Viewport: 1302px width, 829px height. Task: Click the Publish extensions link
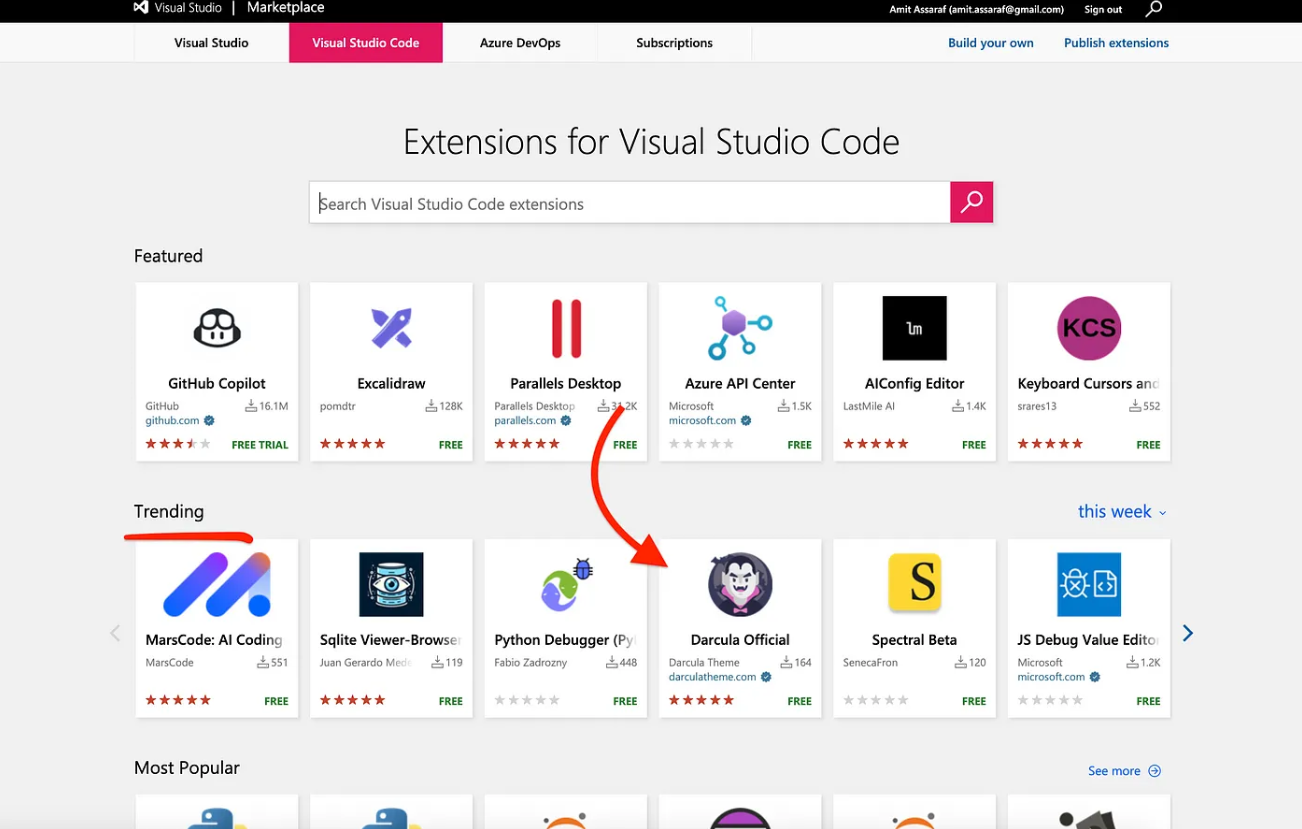pyautogui.click(x=1116, y=43)
